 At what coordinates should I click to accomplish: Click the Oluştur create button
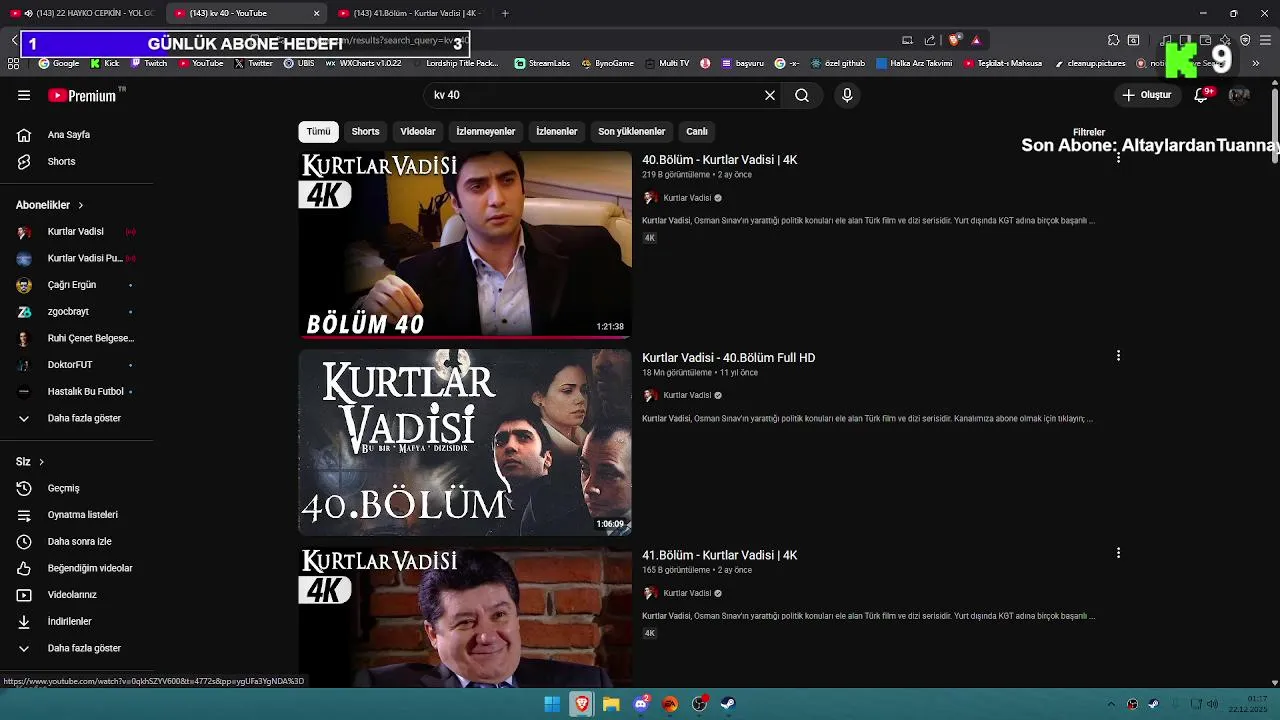click(1147, 95)
